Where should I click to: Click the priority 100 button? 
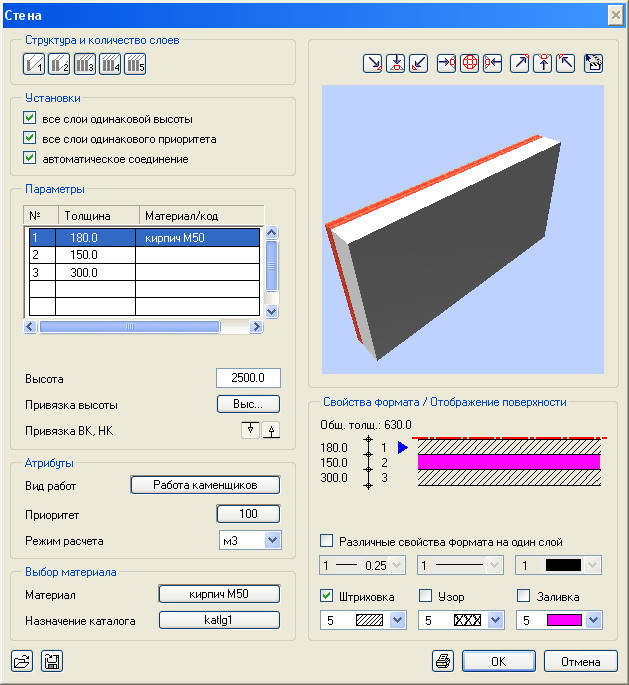[x=248, y=514]
